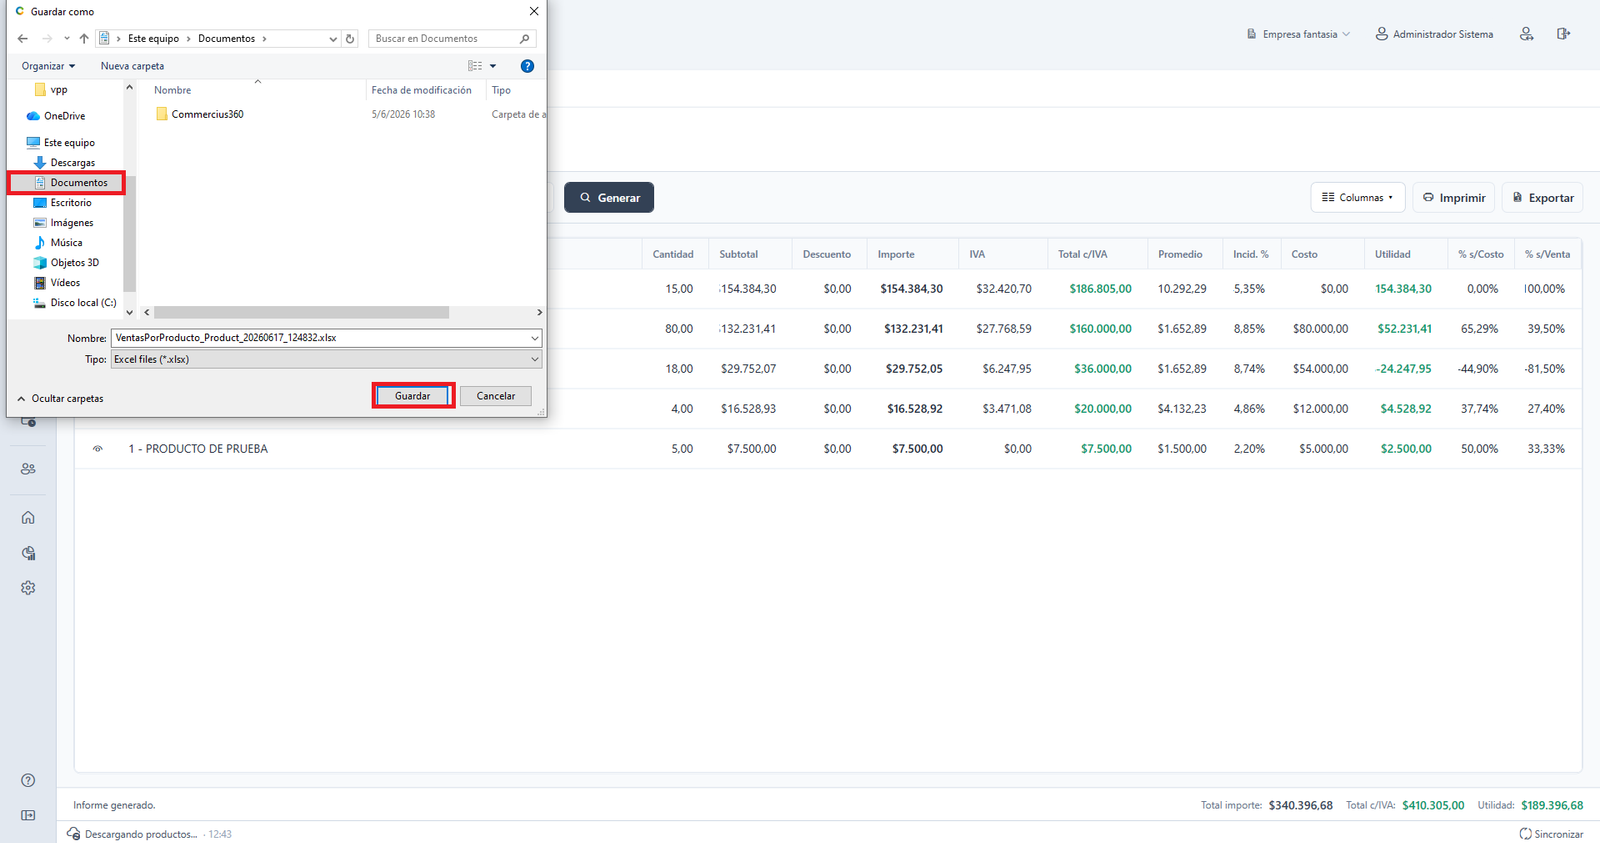Open Escritorio in the navigation pane
This screenshot has width=1600, height=843.
click(x=71, y=203)
